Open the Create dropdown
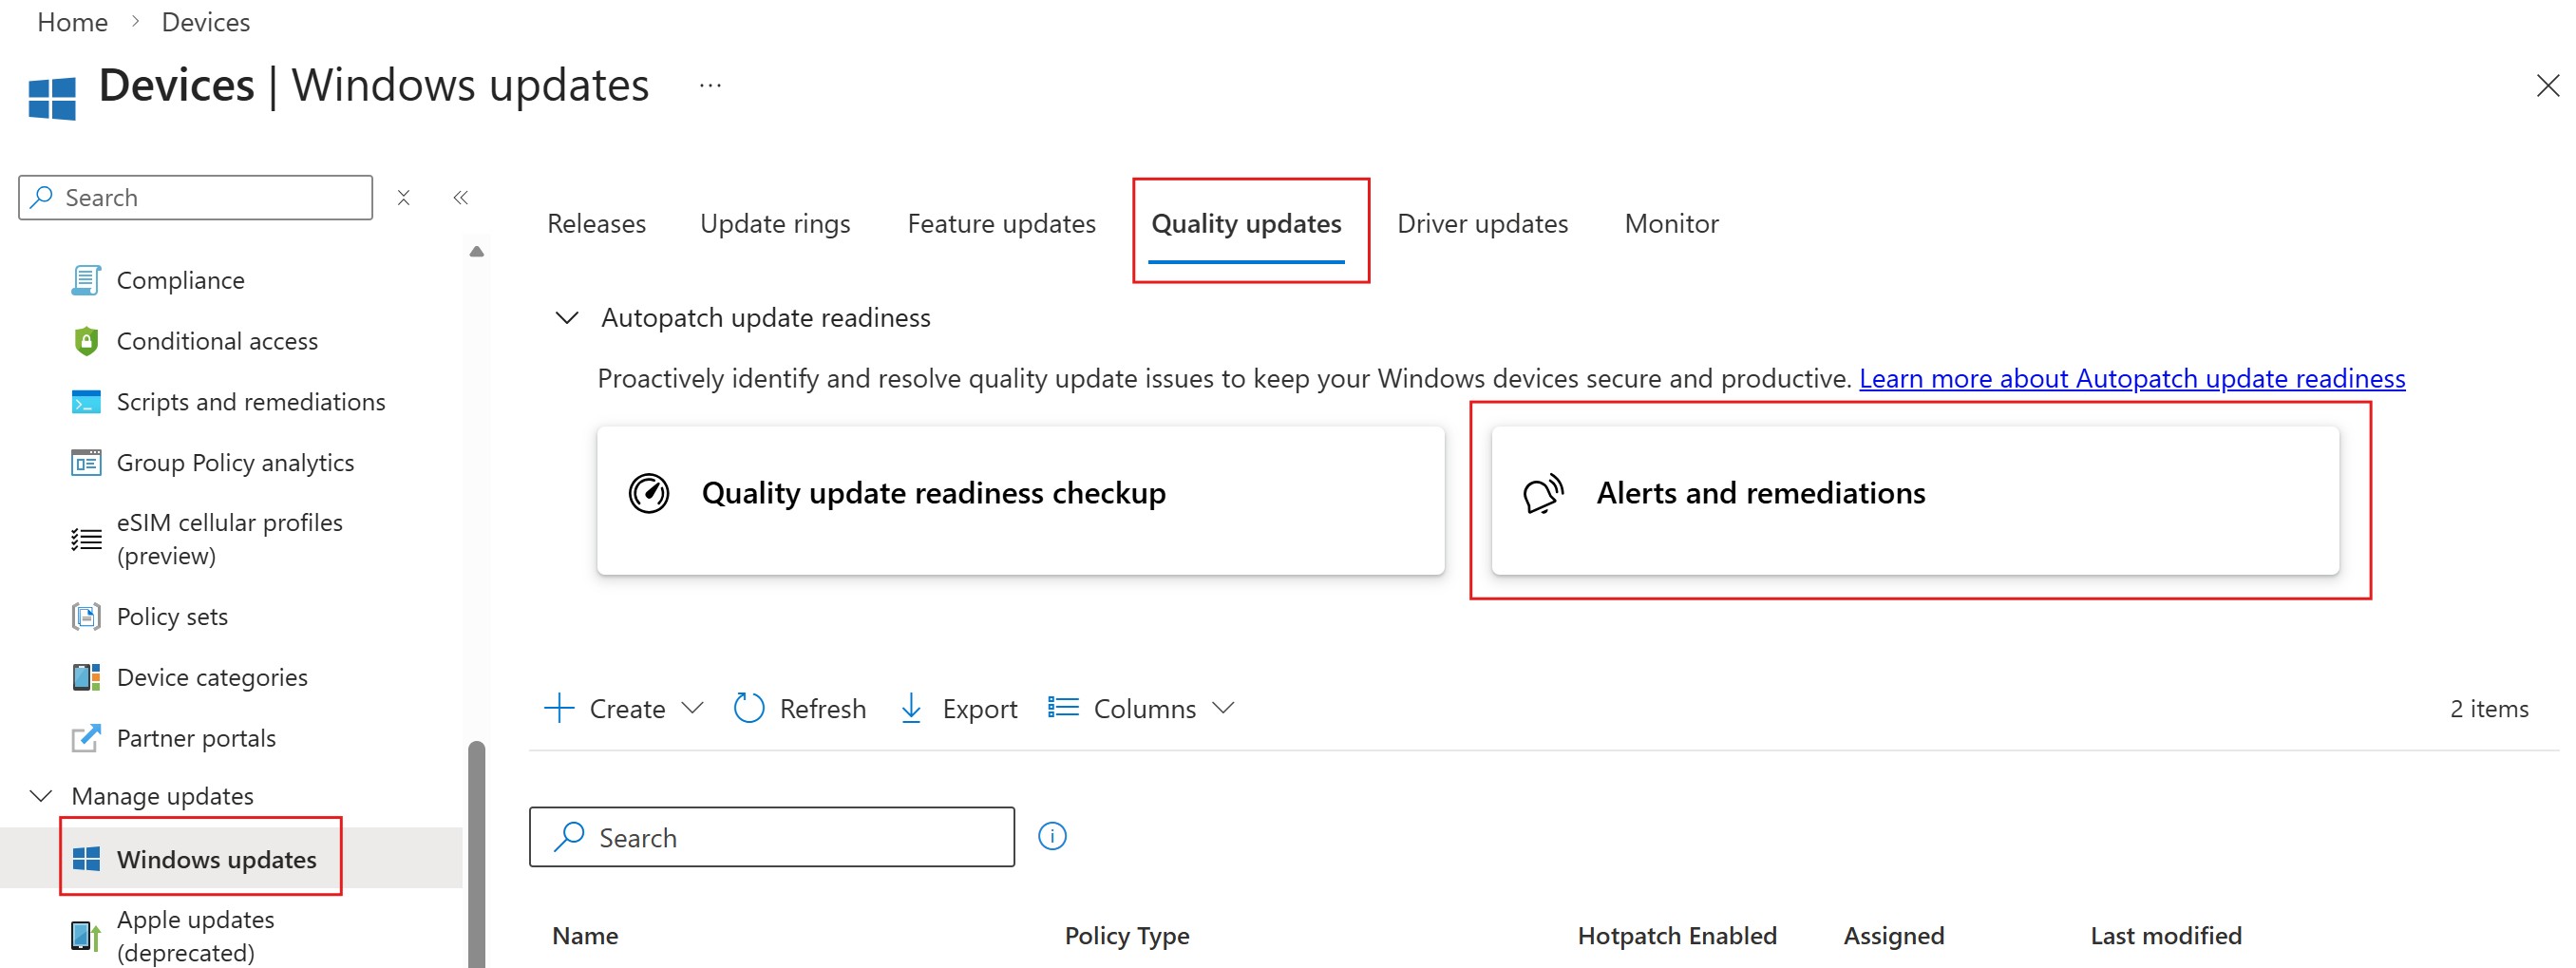 click(624, 709)
